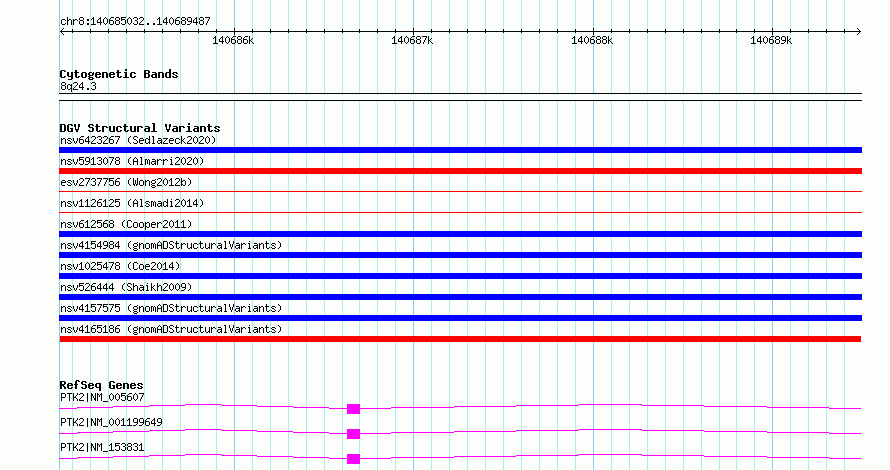Click the 8q24.3 band label
This screenshot has height=470, width=890.
tap(78, 86)
